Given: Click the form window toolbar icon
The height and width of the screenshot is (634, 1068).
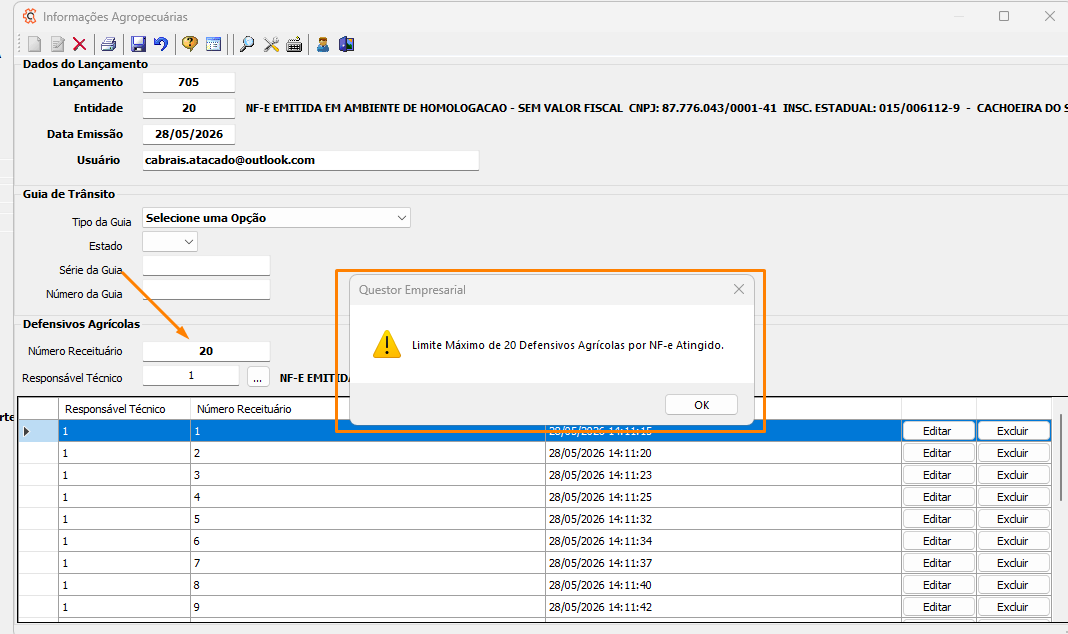Looking at the screenshot, I should 213,44.
